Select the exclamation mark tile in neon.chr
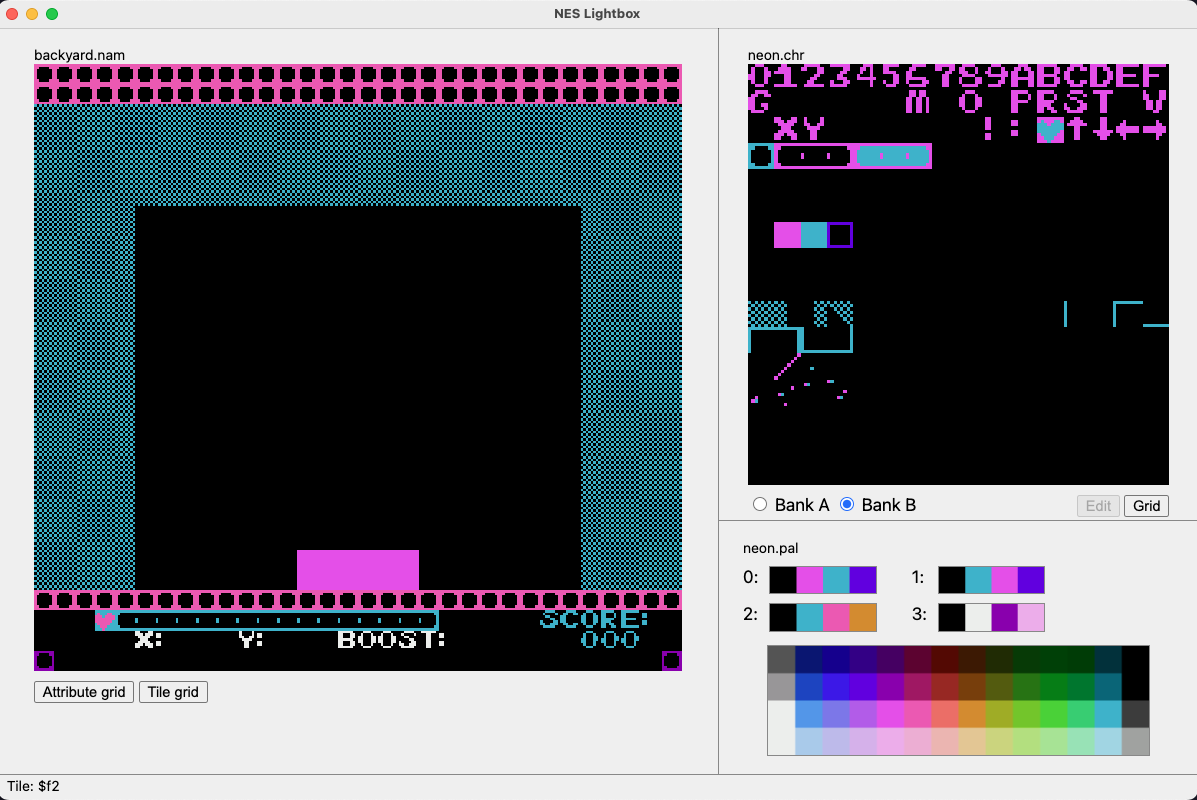The image size is (1197, 800). click(988, 129)
